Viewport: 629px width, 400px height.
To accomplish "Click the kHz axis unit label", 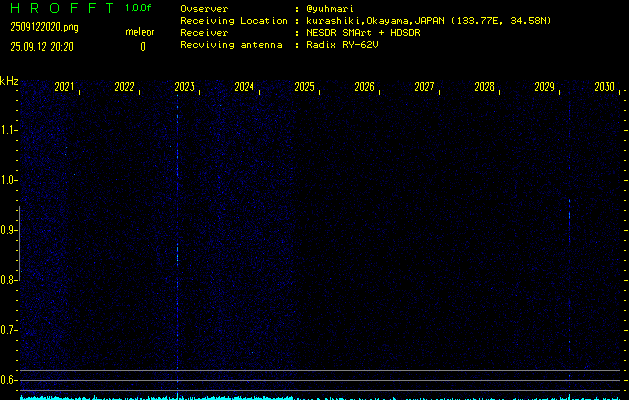I will (x=9, y=81).
